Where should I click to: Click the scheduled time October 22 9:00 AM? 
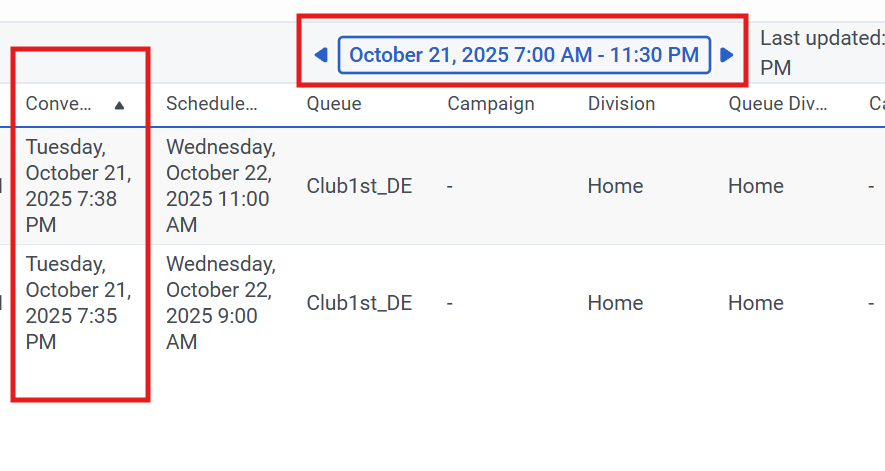220,303
